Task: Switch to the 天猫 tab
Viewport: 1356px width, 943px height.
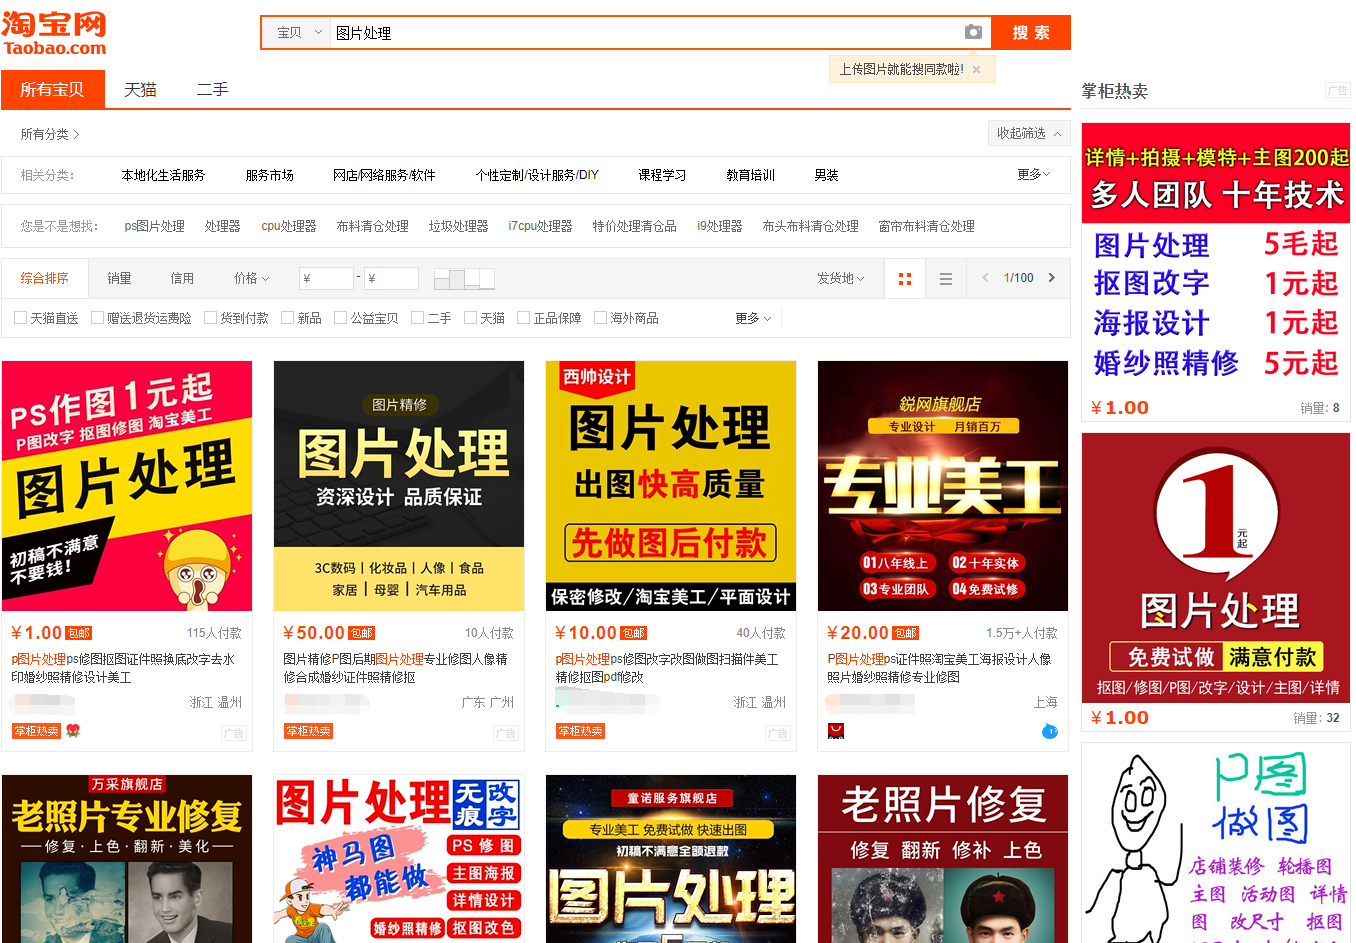Action: click(x=140, y=90)
